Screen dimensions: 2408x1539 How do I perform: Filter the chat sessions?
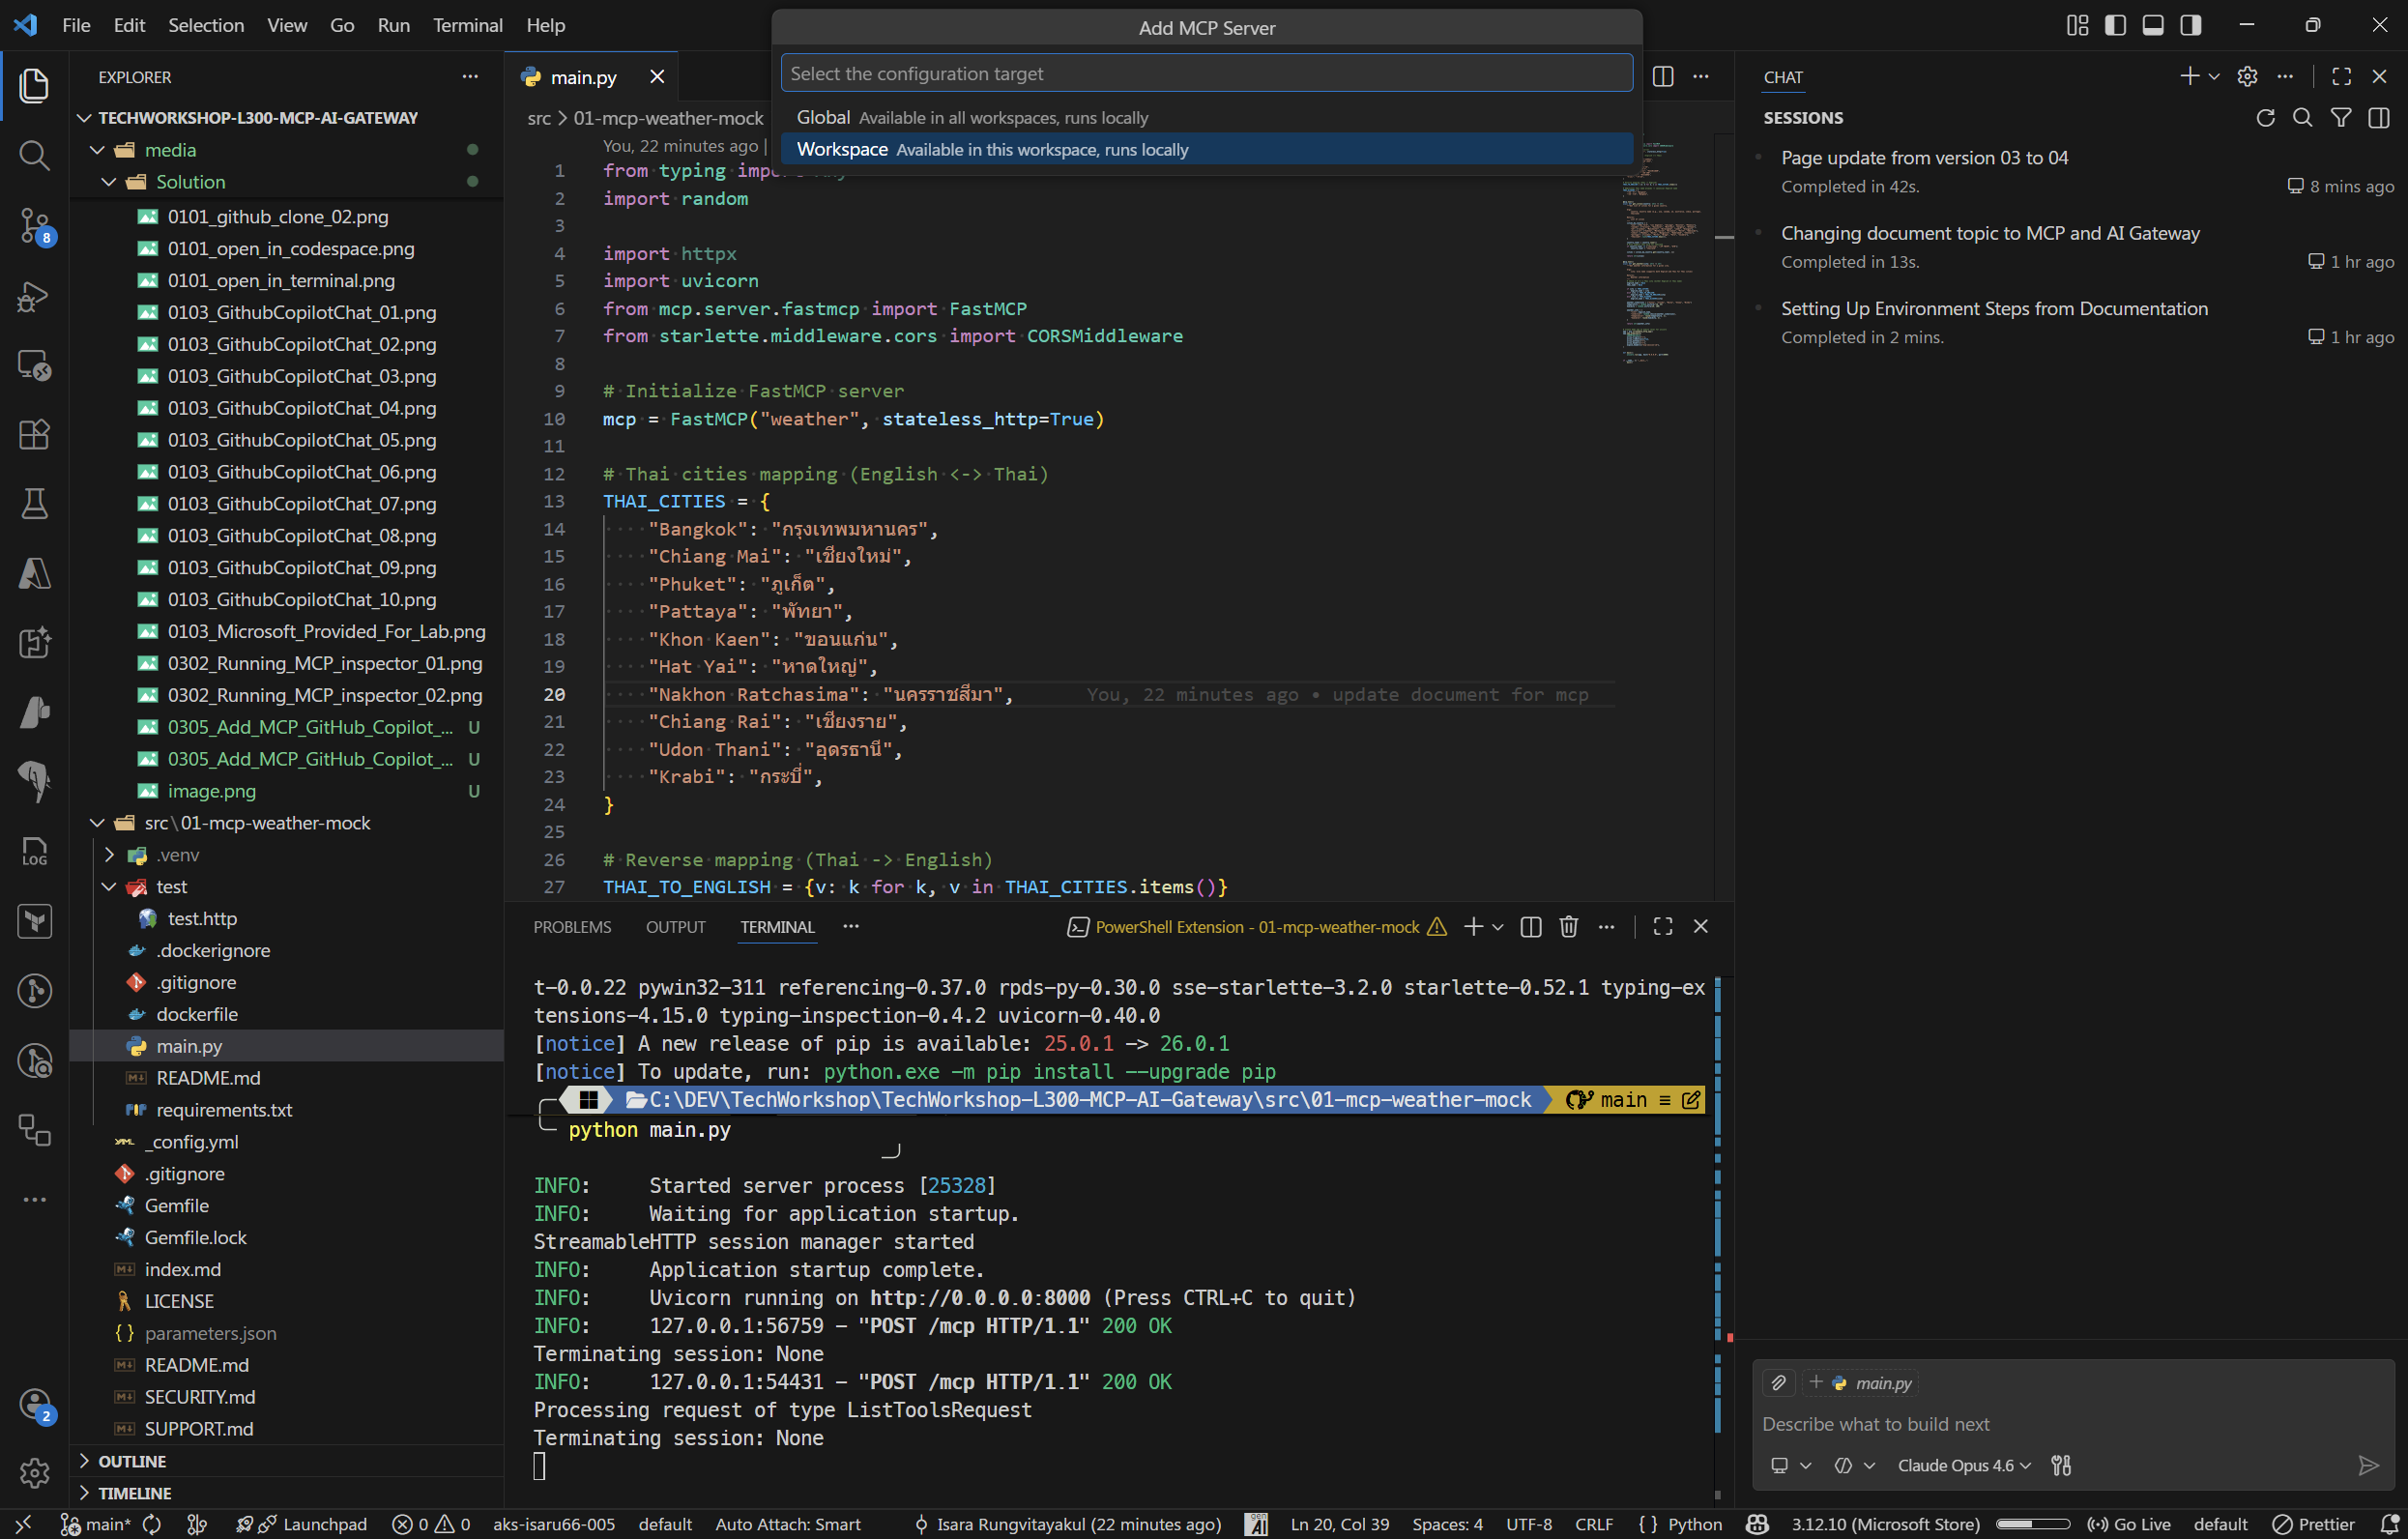pyautogui.click(x=2341, y=118)
